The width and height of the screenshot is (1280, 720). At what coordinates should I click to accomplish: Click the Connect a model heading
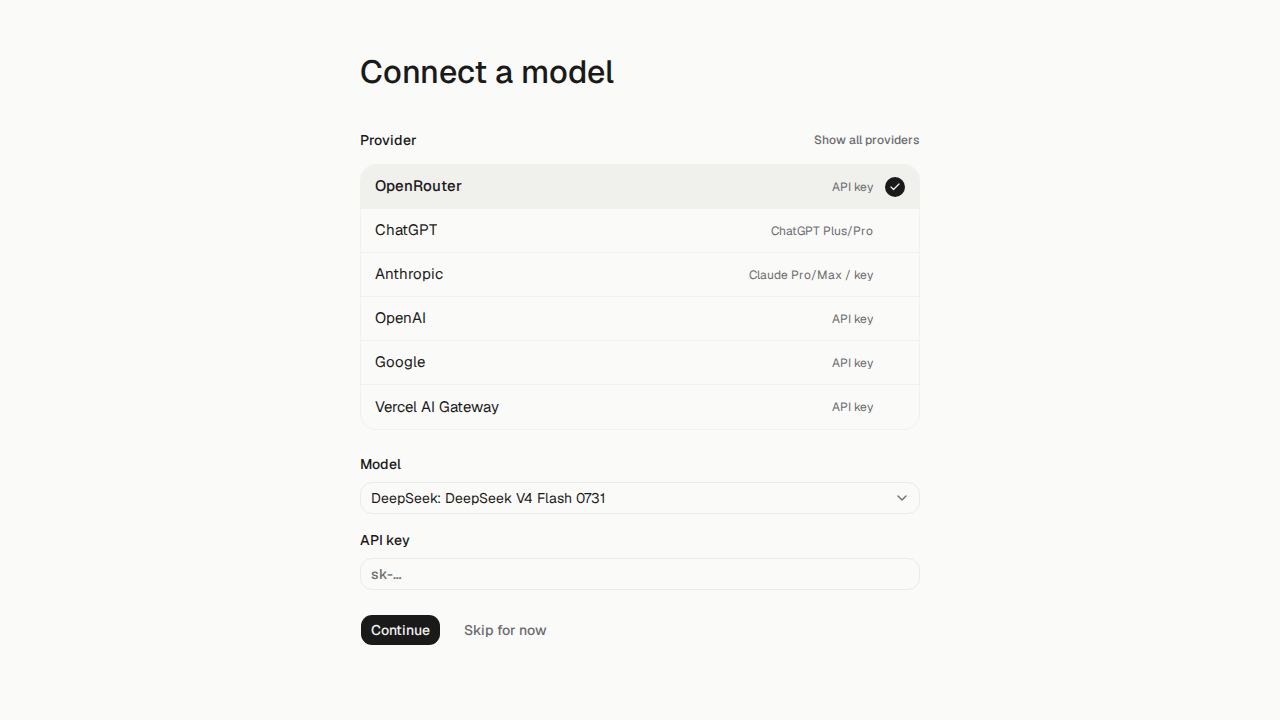[487, 72]
